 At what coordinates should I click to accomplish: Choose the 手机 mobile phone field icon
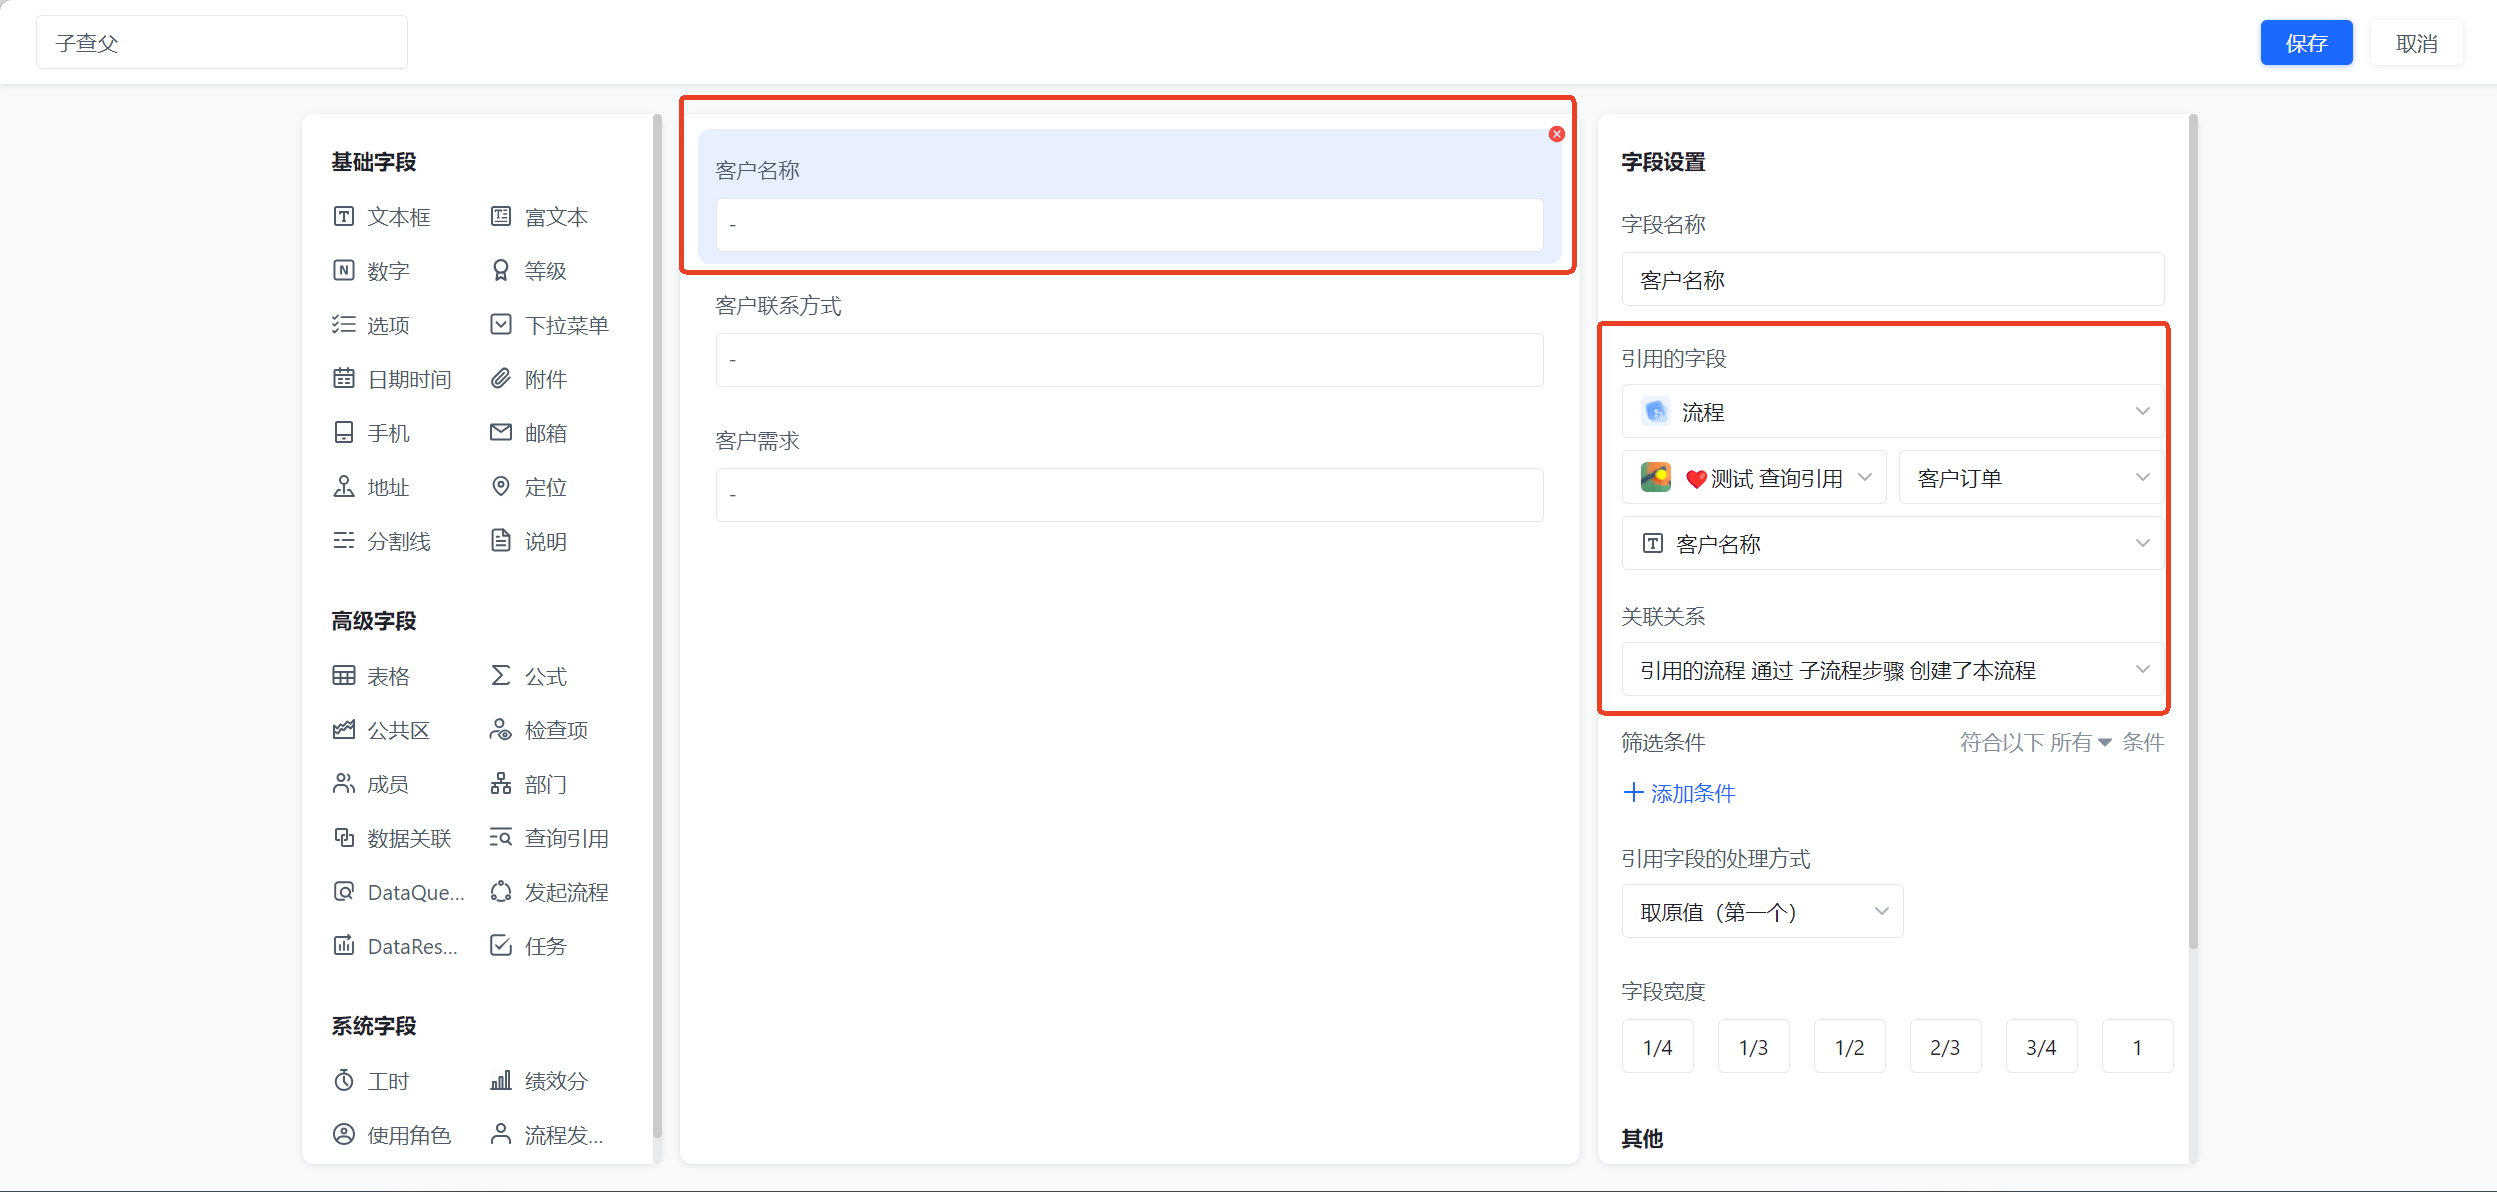pyautogui.click(x=344, y=433)
